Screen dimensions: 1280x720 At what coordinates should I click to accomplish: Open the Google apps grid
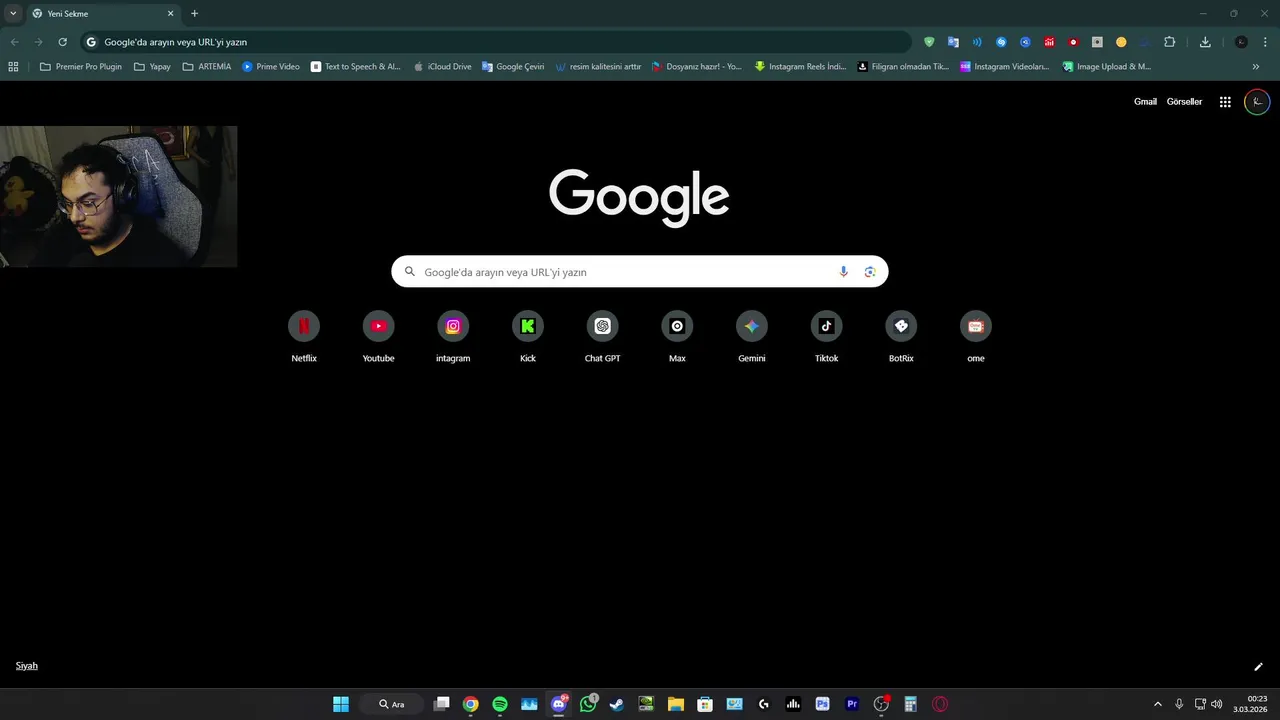tap(1225, 102)
